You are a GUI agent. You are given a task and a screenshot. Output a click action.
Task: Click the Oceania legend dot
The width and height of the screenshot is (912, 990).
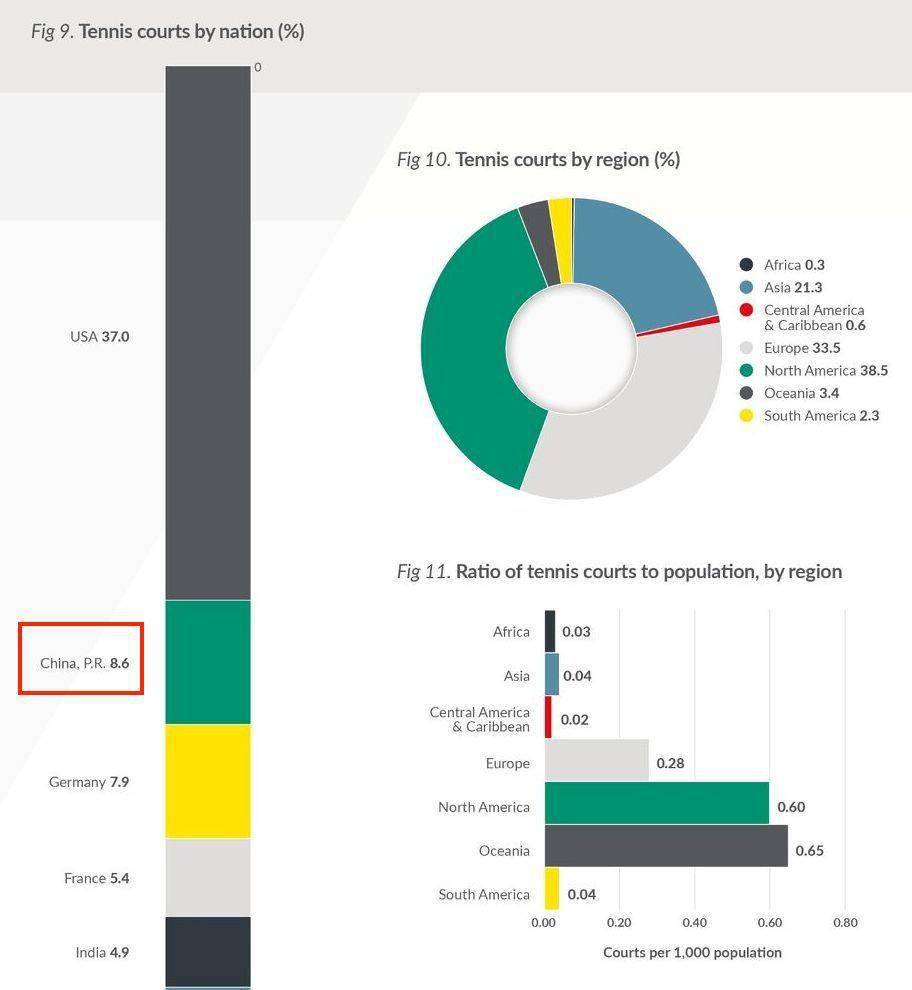[x=746, y=393]
